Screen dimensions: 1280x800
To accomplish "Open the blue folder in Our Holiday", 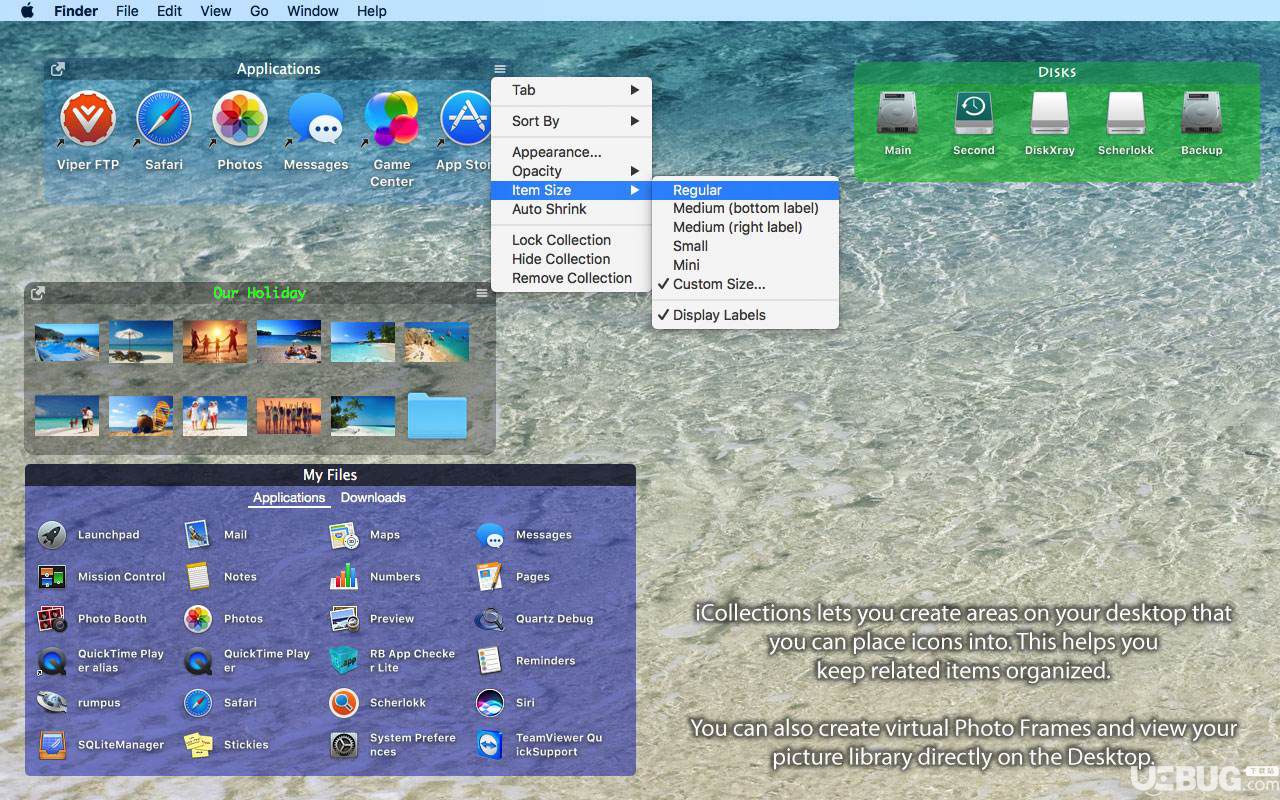I will [x=437, y=415].
